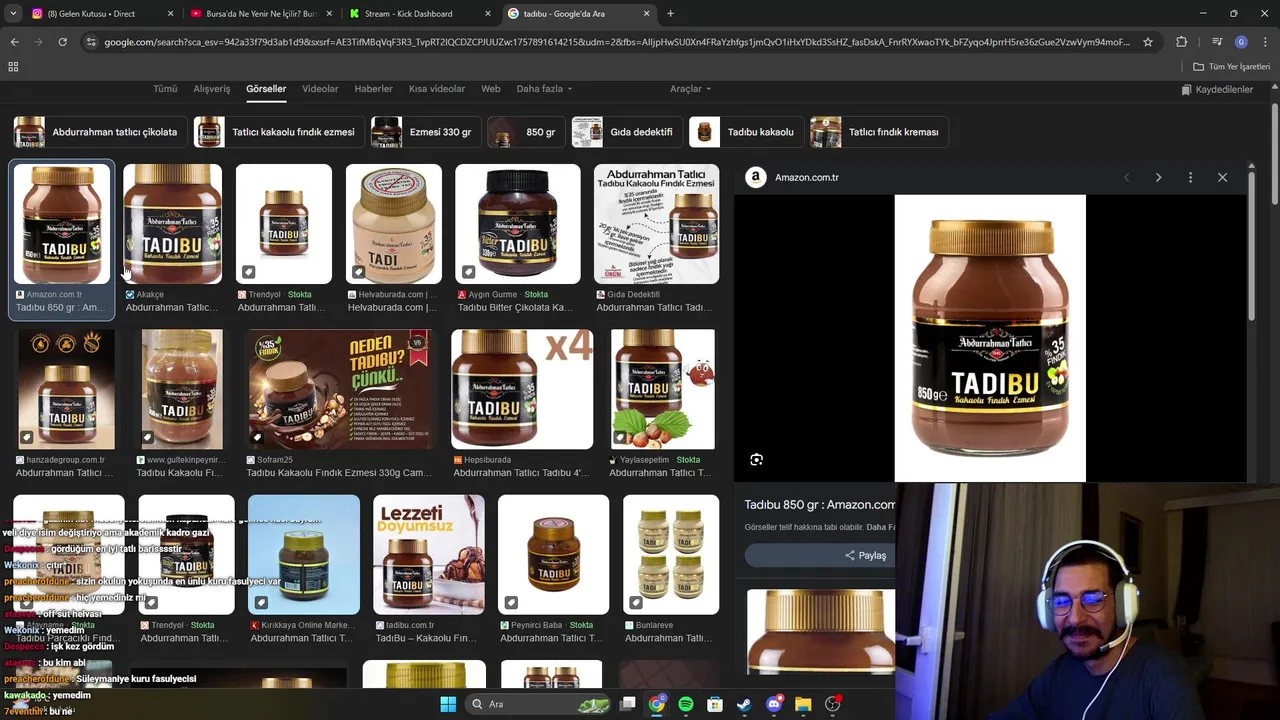Bookmark this page with the star icon

coord(1148,42)
